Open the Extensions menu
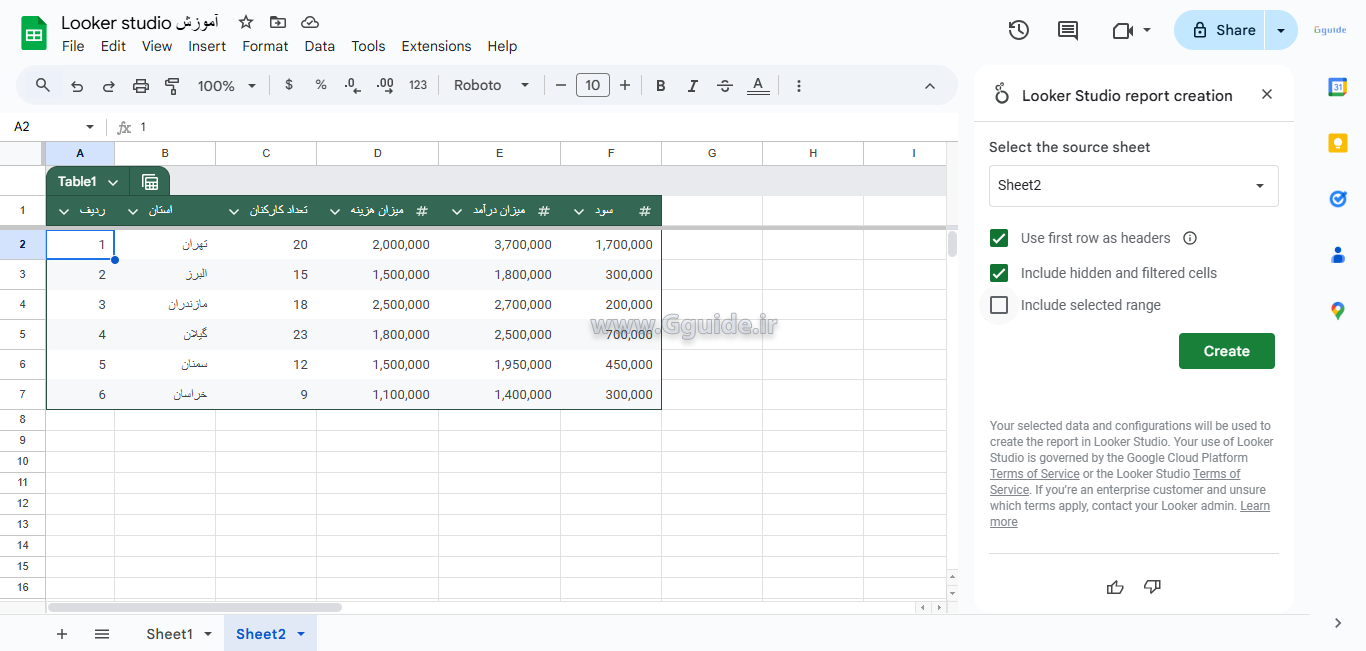 [x=436, y=46]
